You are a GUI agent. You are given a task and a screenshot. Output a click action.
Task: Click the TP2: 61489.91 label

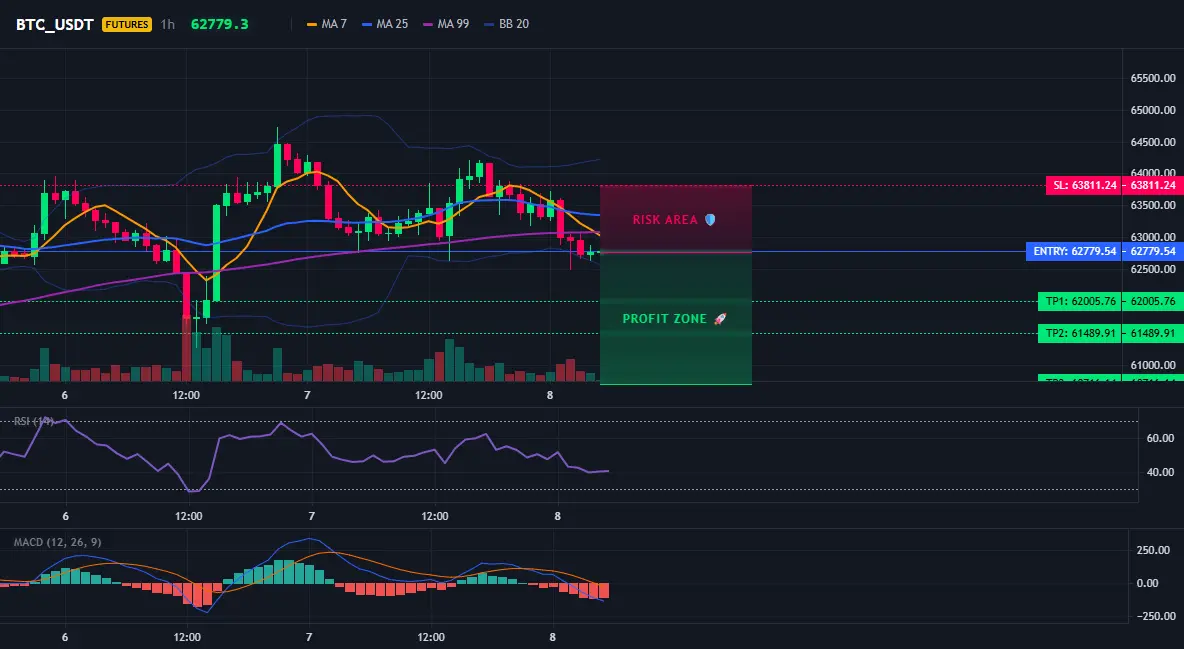[x=1080, y=333]
